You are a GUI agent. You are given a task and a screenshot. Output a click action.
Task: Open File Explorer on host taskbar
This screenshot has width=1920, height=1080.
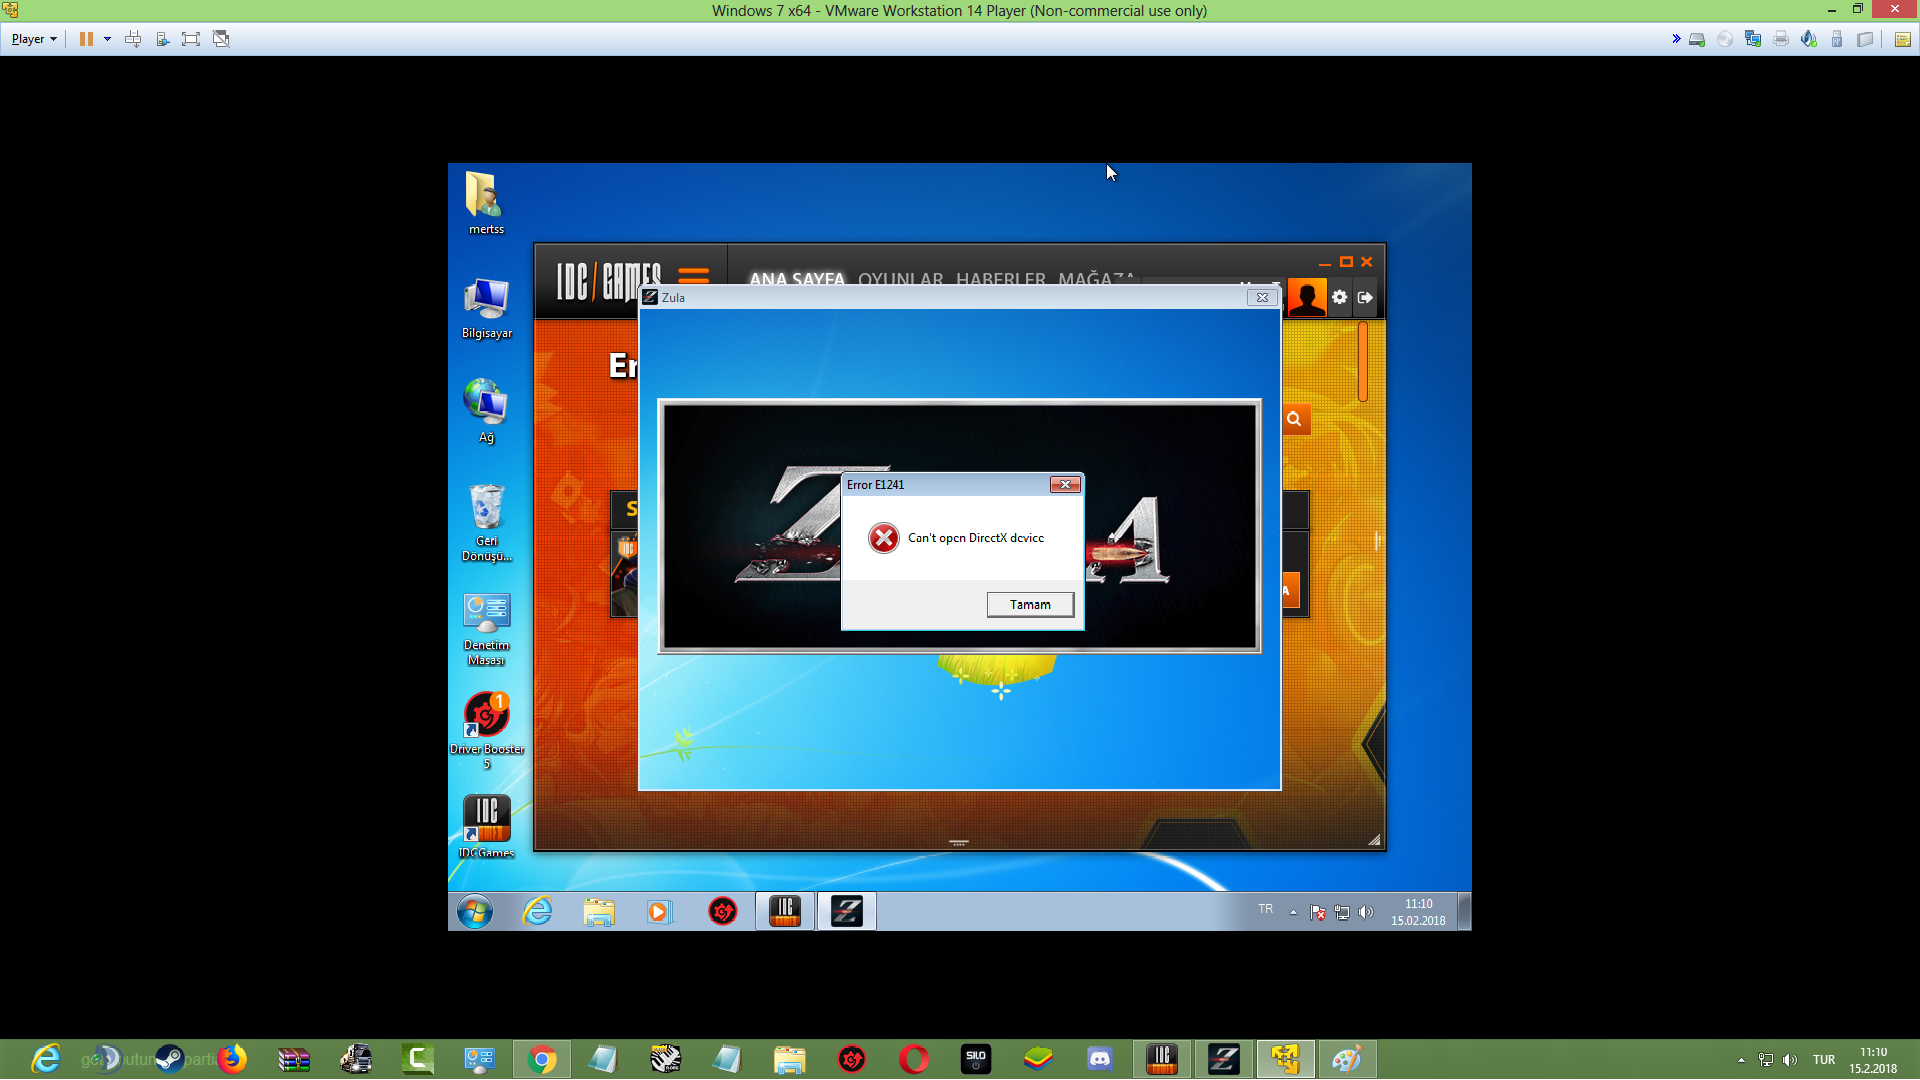click(790, 1059)
